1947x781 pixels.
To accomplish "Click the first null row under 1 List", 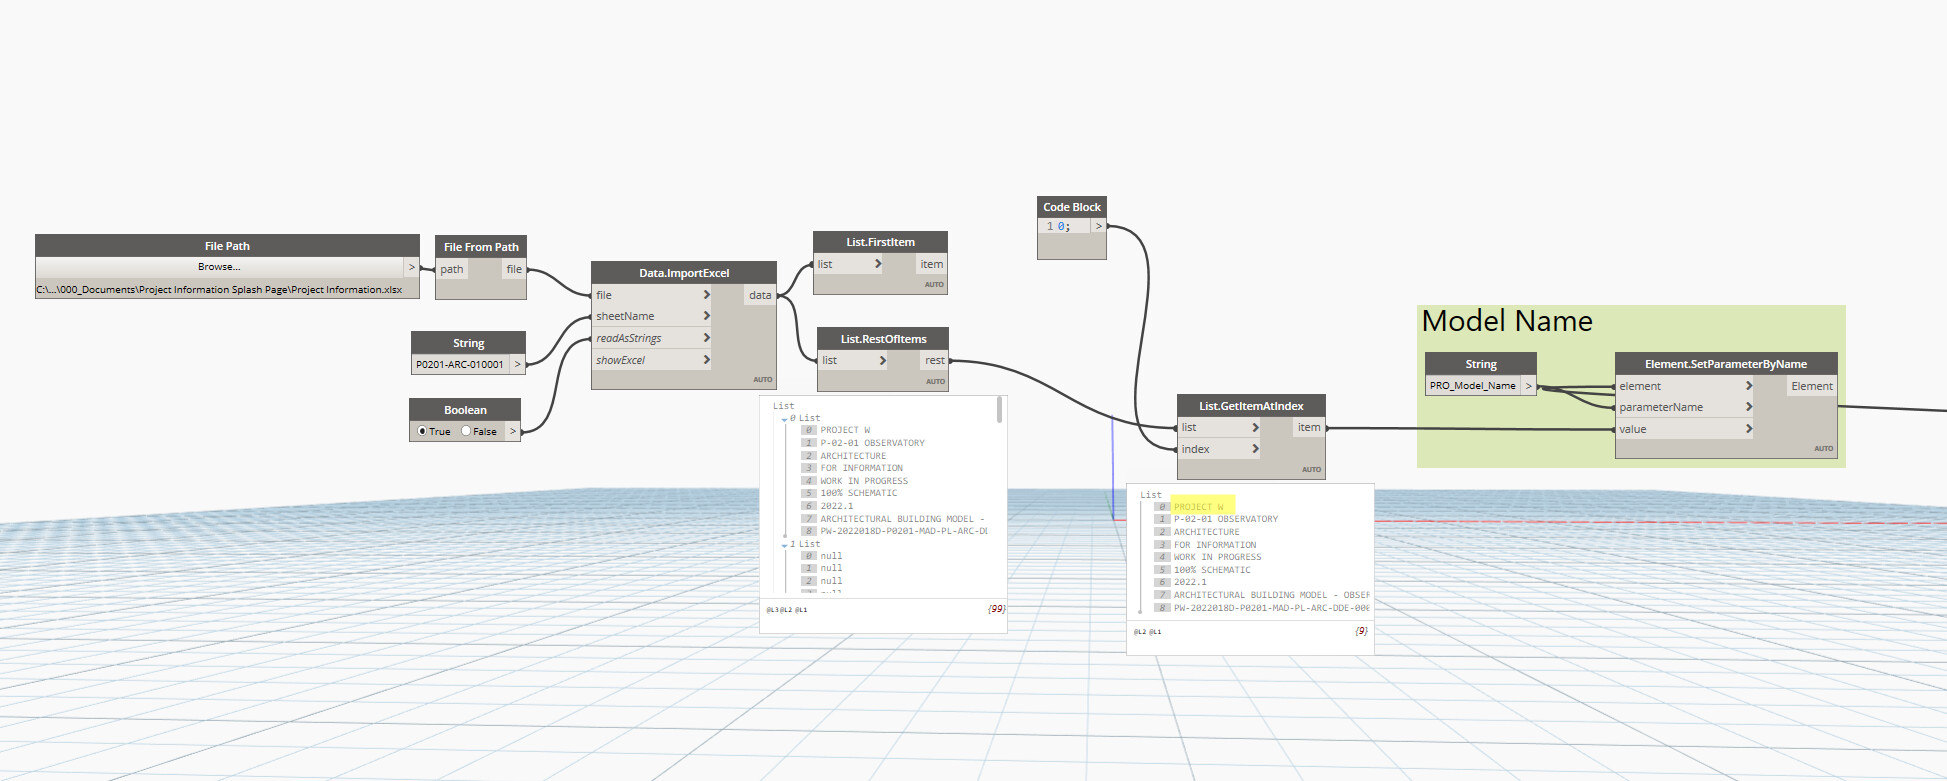I will (x=831, y=556).
